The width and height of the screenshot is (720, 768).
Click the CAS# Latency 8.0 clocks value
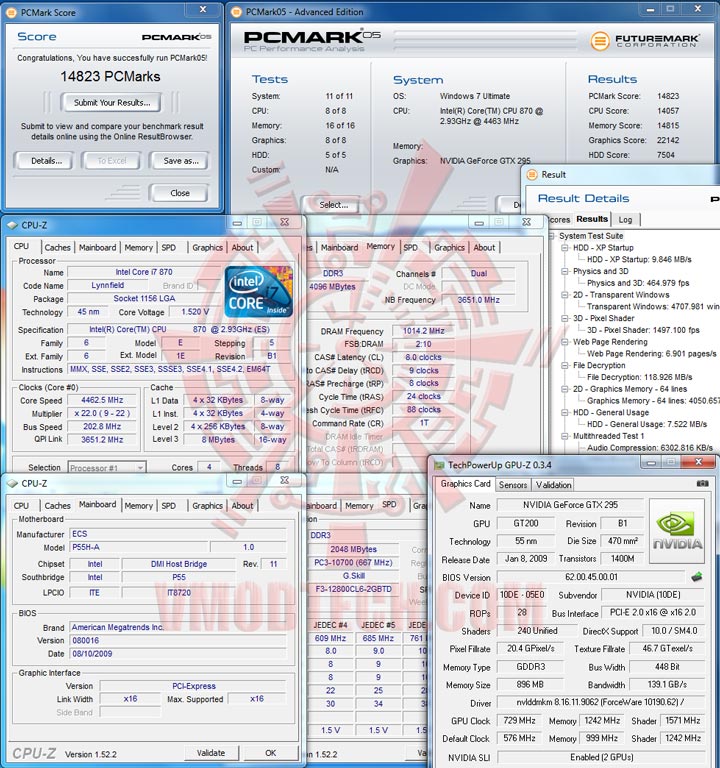point(423,358)
